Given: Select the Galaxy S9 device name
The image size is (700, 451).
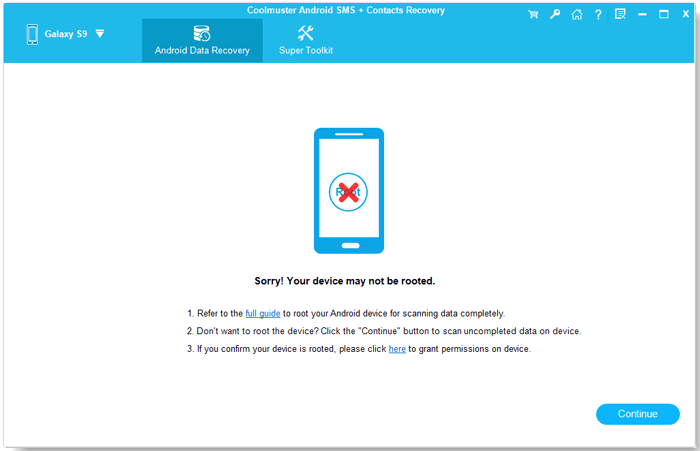Looking at the screenshot, I should coord(66,34).
